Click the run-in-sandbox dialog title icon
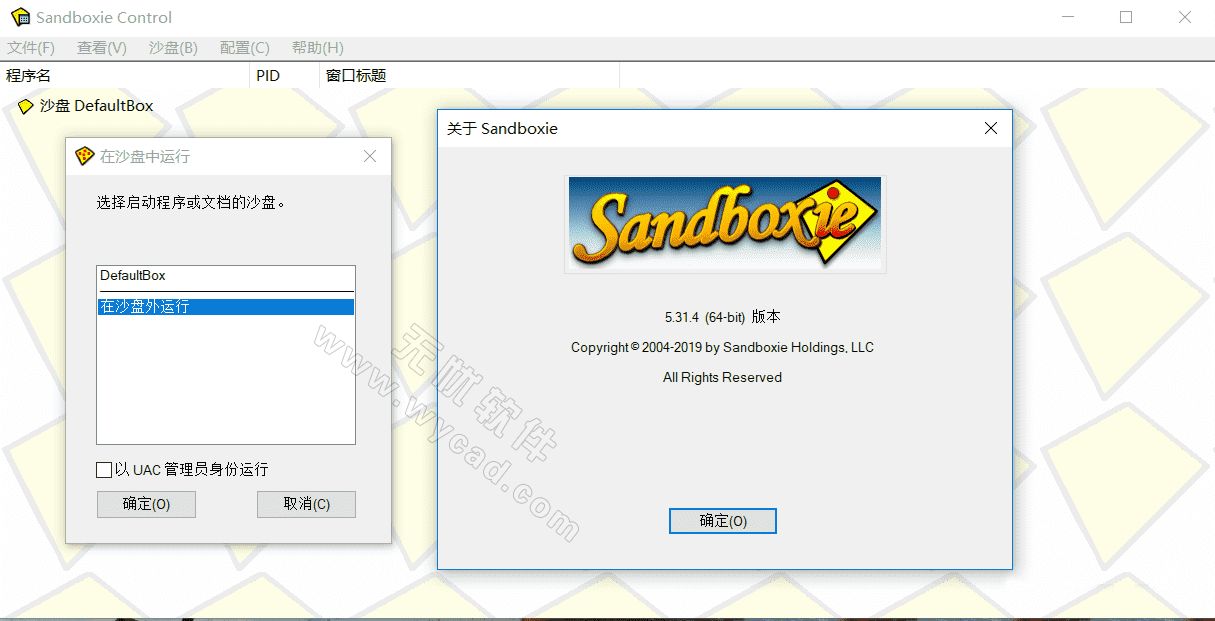Viewport: 1215px width, 621px height. click(x=85, y=156)
